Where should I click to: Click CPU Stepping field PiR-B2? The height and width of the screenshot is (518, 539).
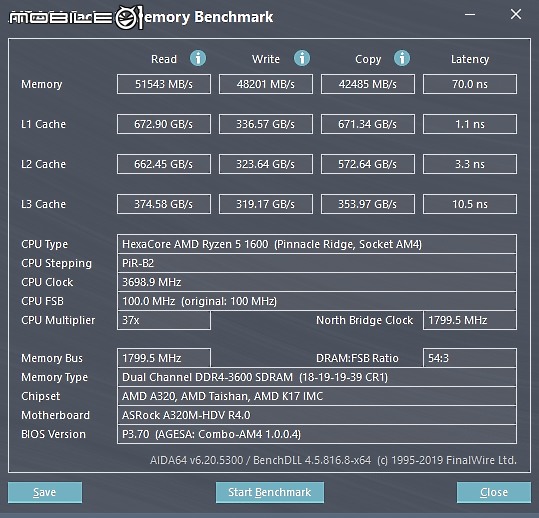(x=317, y=263)
